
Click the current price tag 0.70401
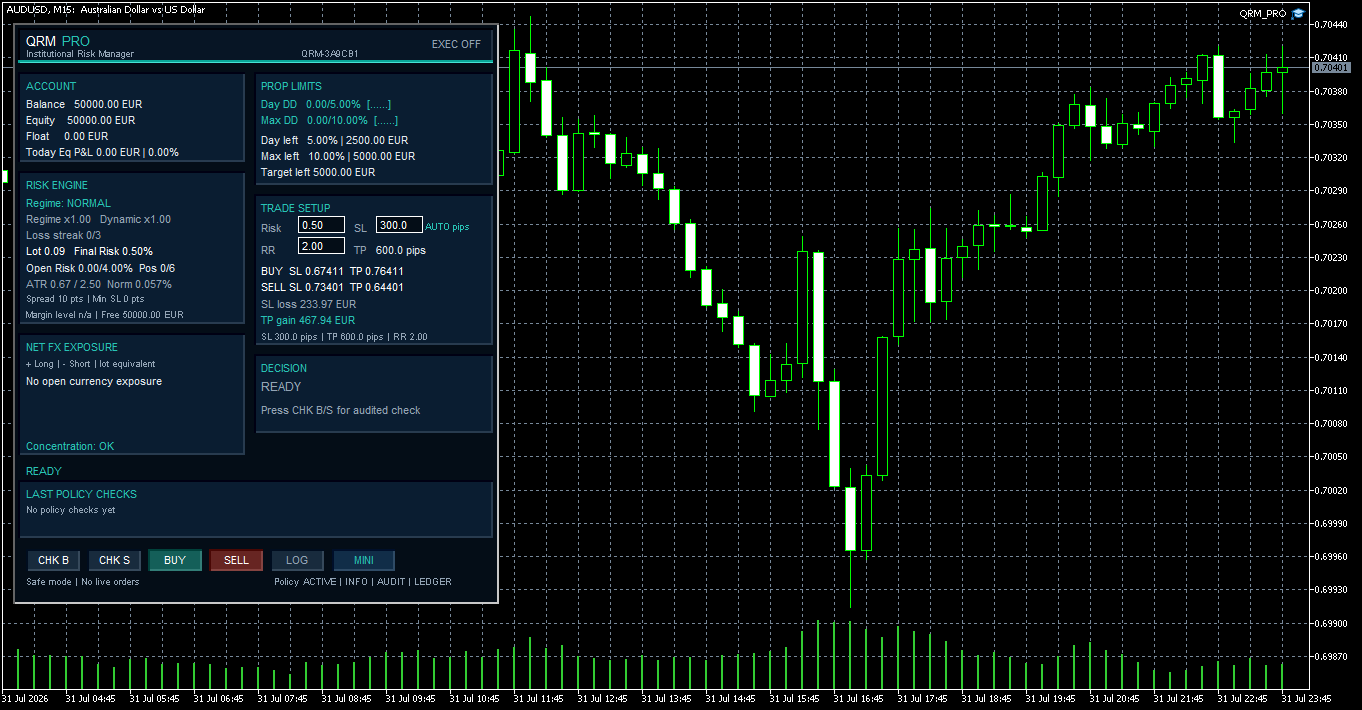coord(1331,67)
